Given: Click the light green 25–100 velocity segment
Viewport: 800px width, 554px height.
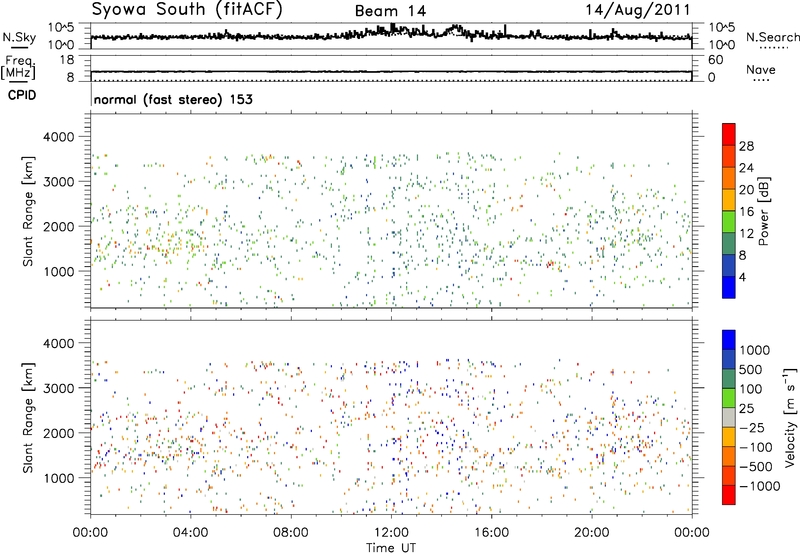Looking at the screenshot, I should (729, 398).
